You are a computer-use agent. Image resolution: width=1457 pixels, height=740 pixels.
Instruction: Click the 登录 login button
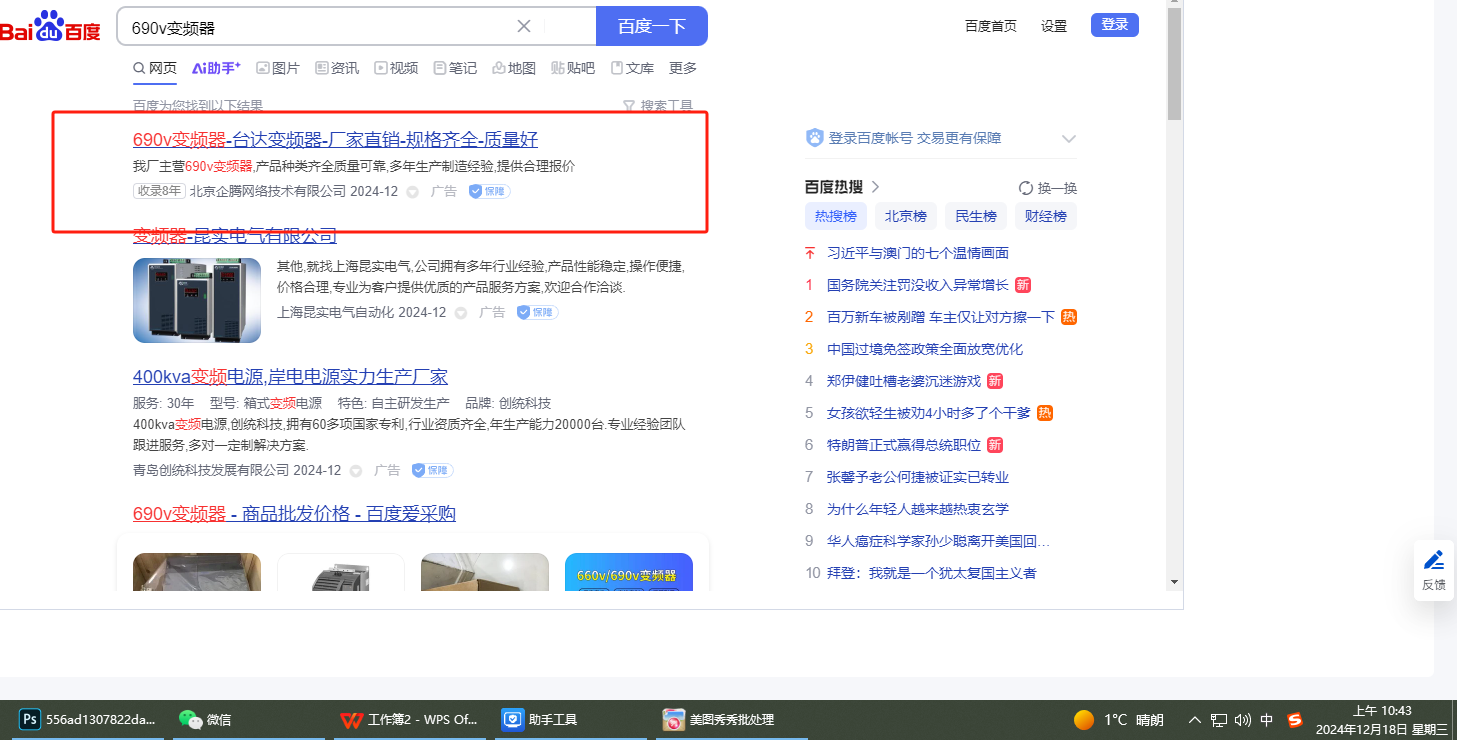click(1115, 25)
